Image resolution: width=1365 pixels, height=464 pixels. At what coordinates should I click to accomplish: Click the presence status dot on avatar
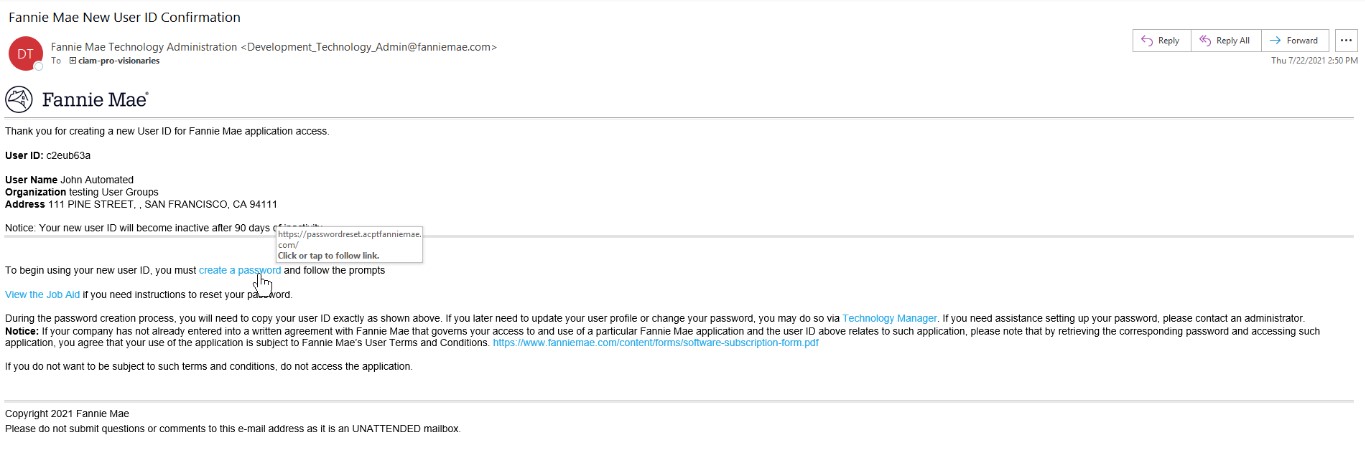pyautogui.click(x=39, y=66)
